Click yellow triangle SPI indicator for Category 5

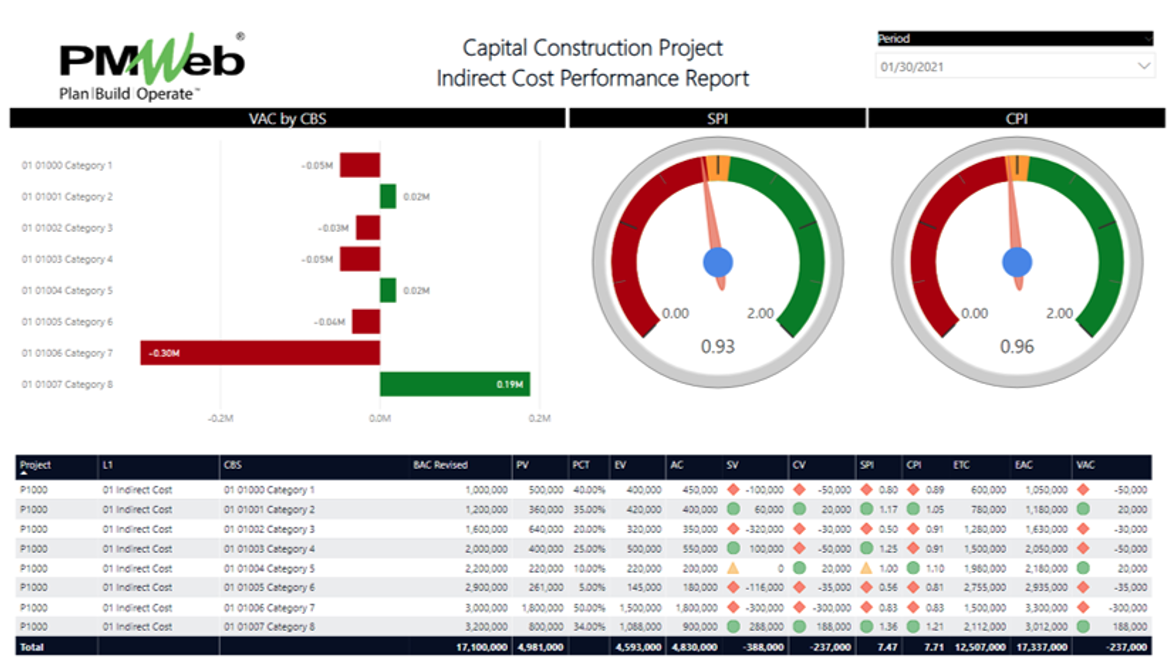(x=866, y=568)
